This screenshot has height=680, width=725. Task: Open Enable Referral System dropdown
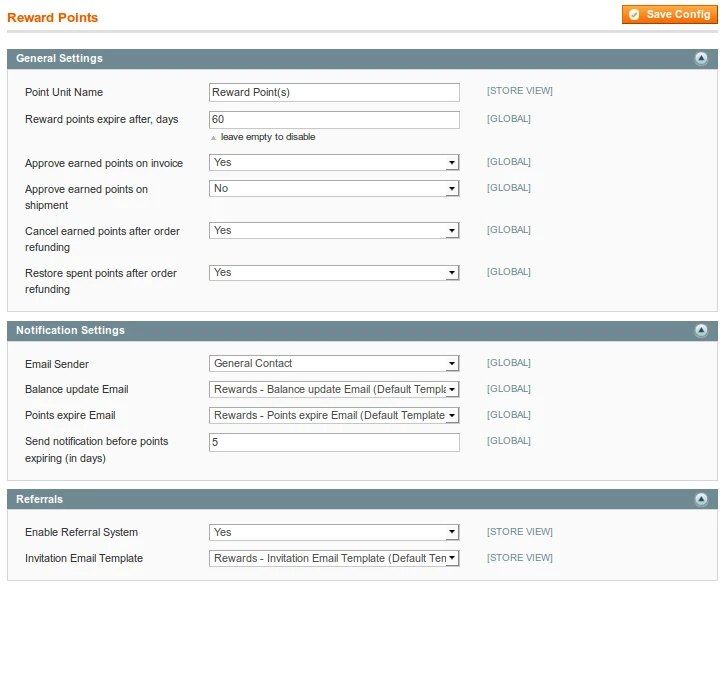(334, 532)
